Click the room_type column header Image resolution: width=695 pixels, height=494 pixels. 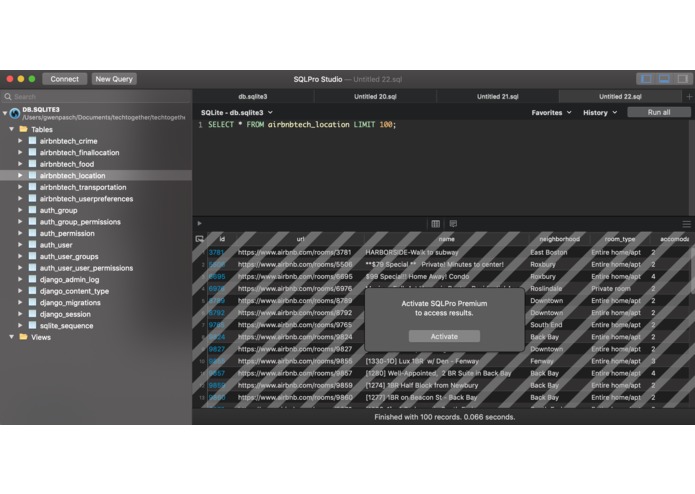point(620,239)
